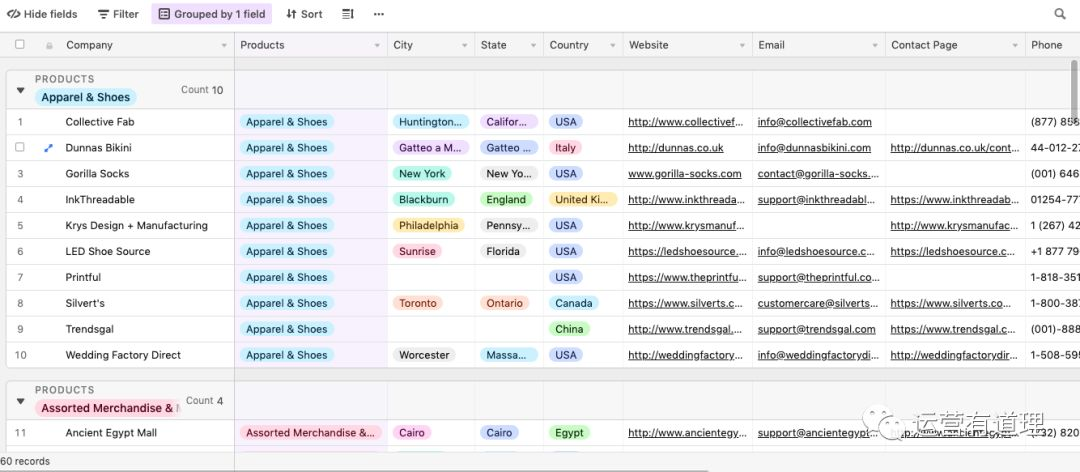Click the Philadelphia city tag

pyautogui.click(x=428, y=225)
